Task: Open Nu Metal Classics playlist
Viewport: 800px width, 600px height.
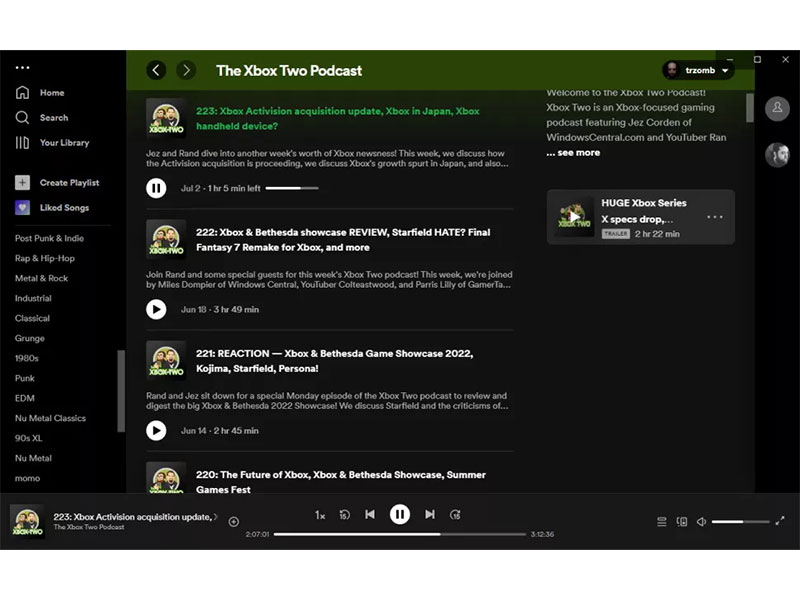Action: (50, 418)
